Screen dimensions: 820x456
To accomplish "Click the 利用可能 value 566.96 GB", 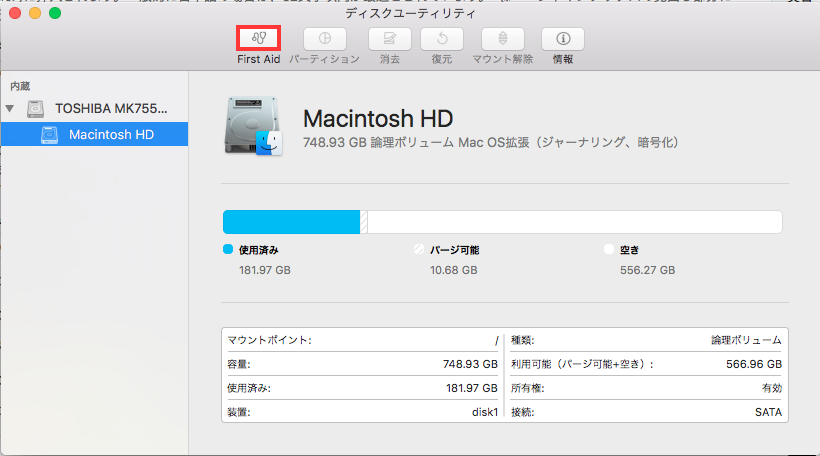I will click(x=754, y=364).
